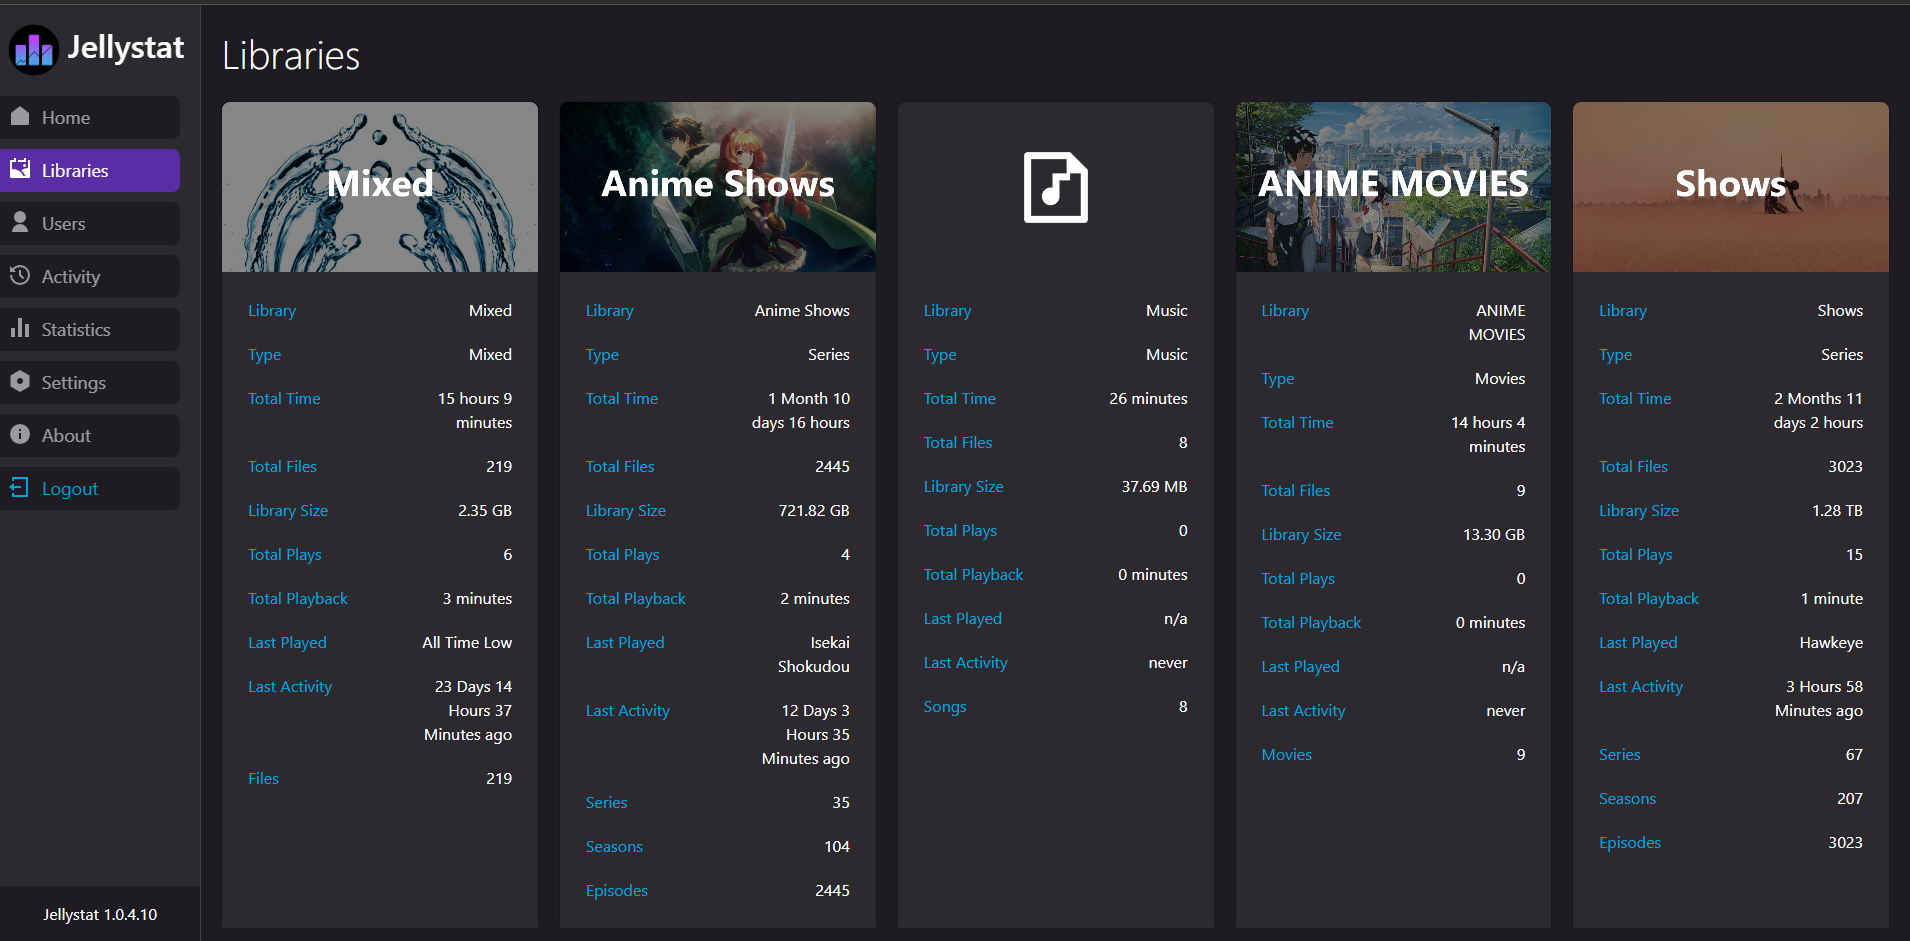Click the Music library note icon
Viewport: 1910px width, 941px height.
coord(1055,188)
